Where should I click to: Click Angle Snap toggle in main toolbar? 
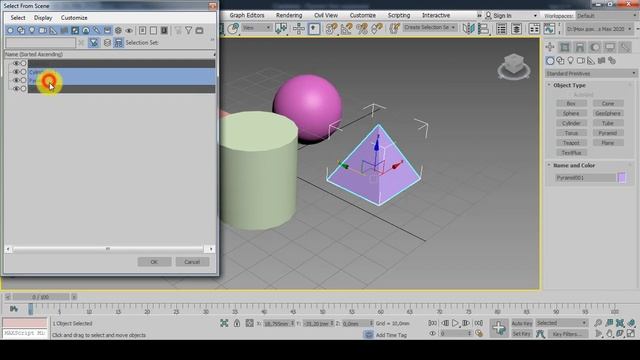[347, 28]
